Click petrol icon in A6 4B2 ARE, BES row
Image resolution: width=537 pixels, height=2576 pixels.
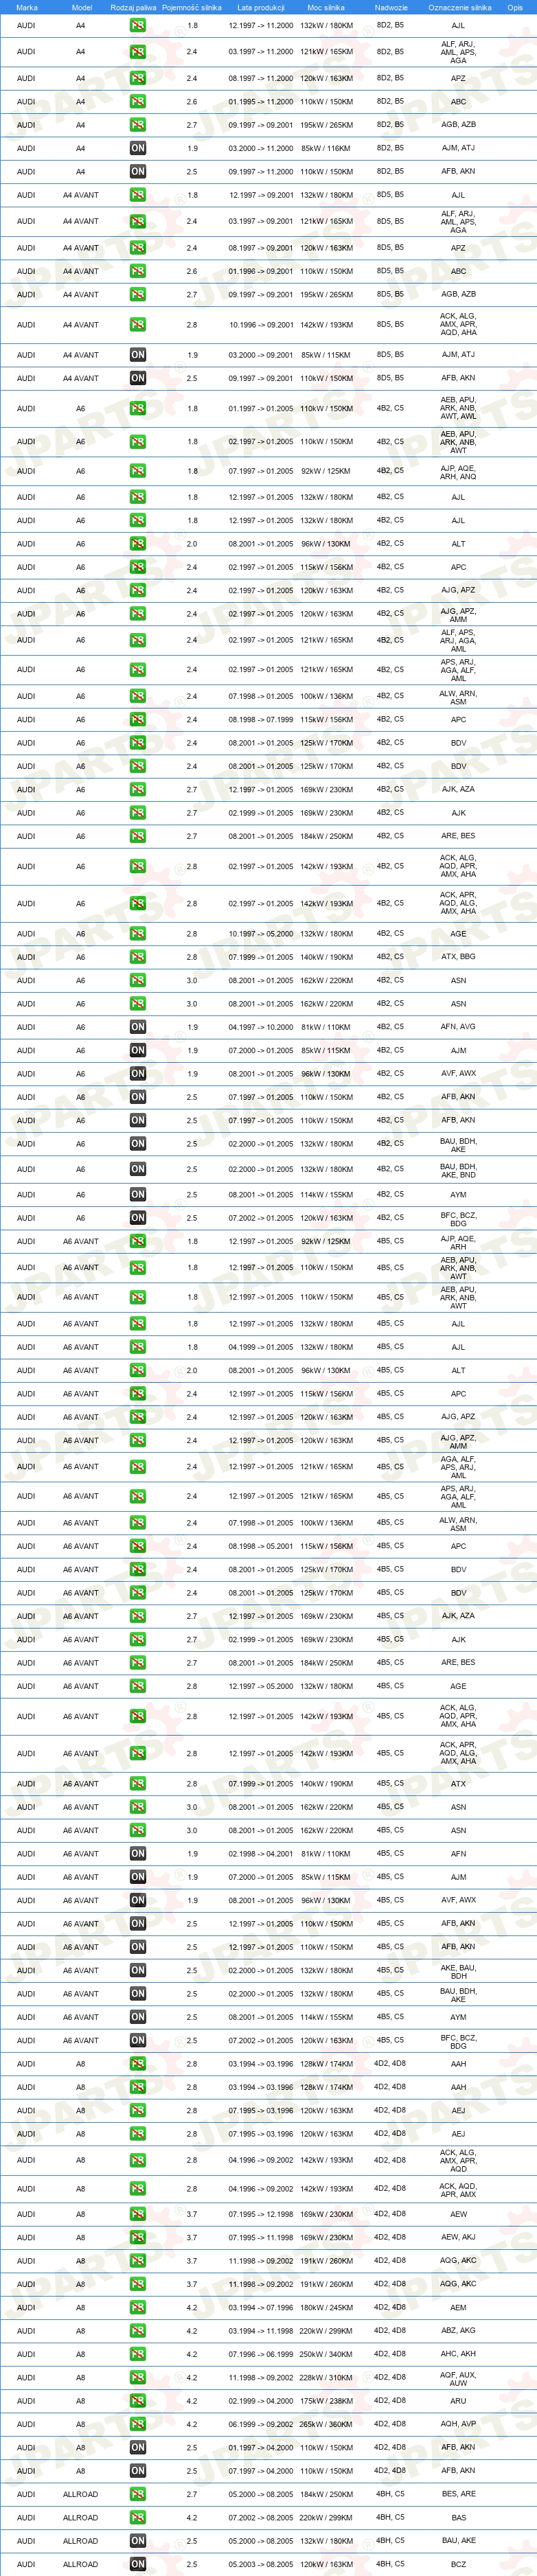138,836
